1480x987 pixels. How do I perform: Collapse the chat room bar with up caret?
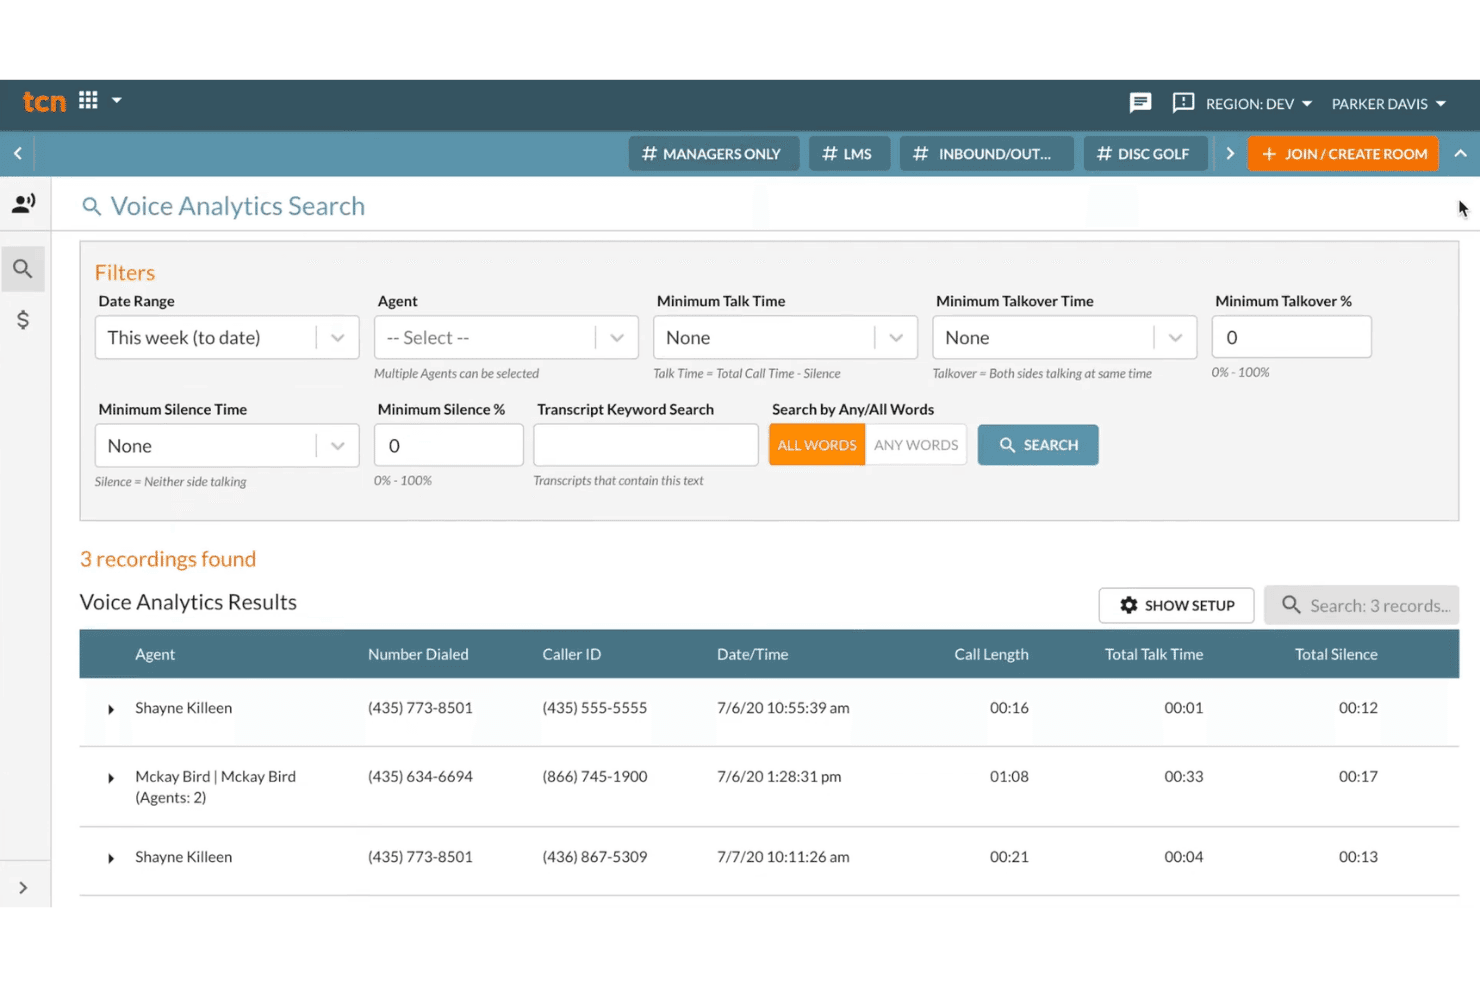tap(1460, 154)
